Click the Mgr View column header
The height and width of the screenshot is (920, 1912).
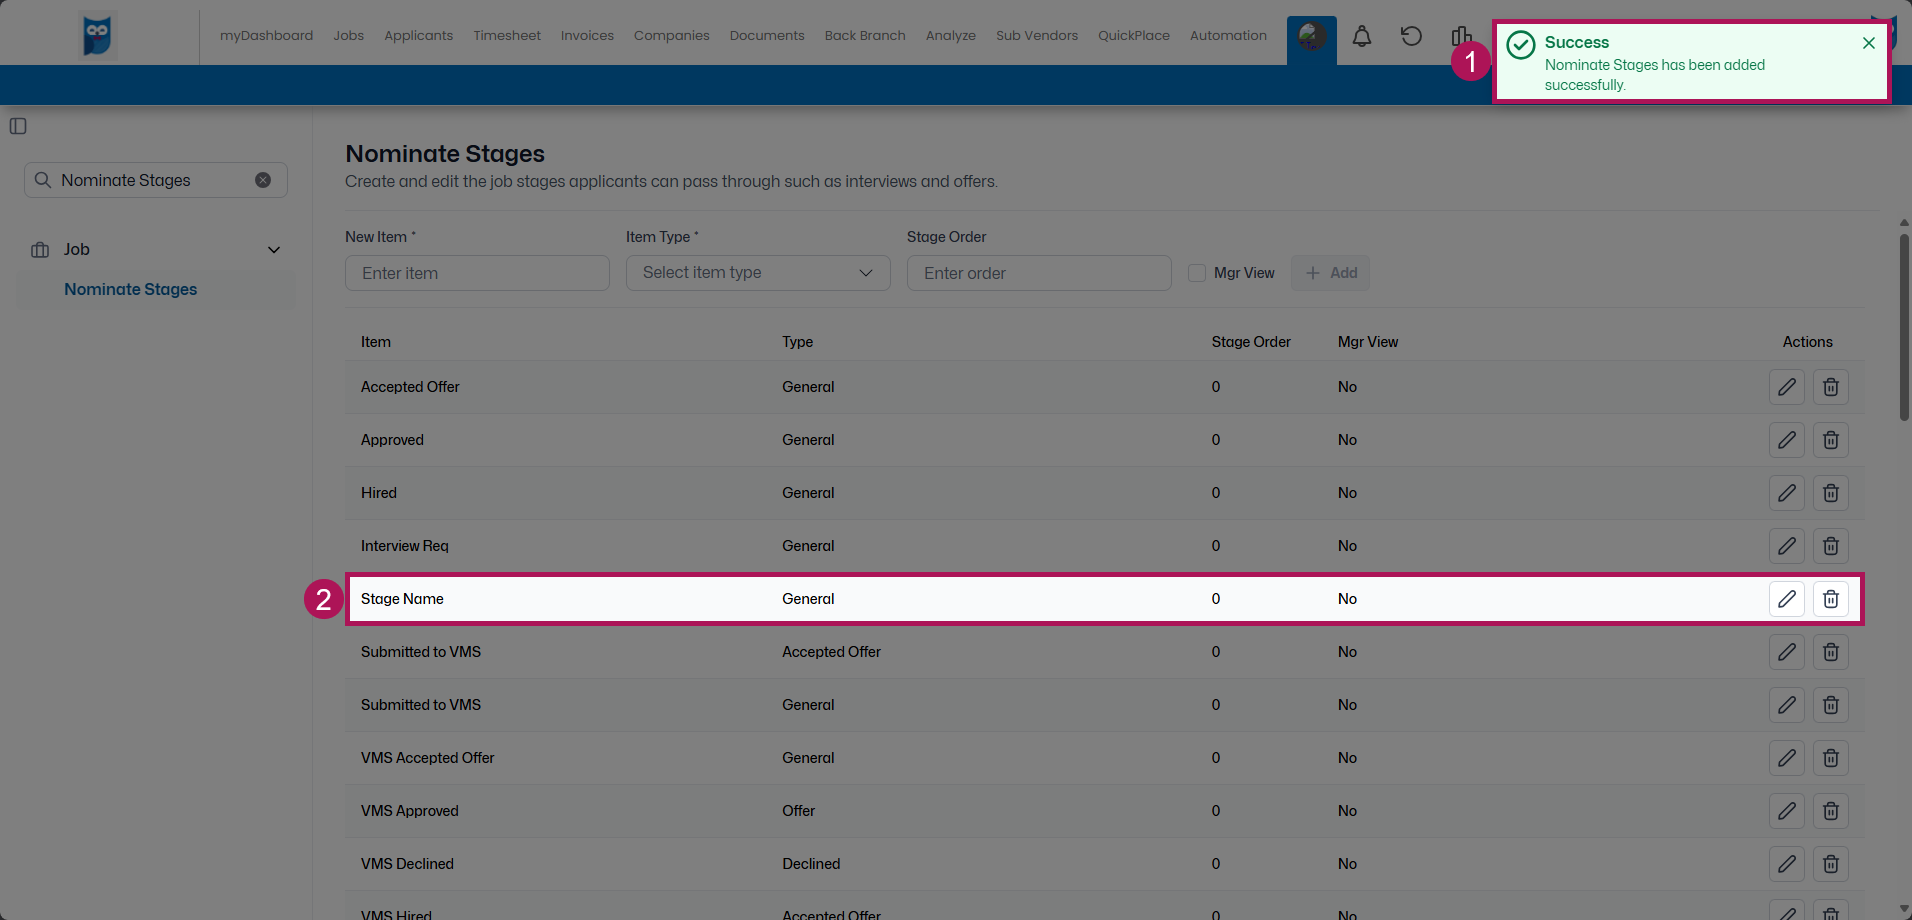click(x=1368, y=342)
